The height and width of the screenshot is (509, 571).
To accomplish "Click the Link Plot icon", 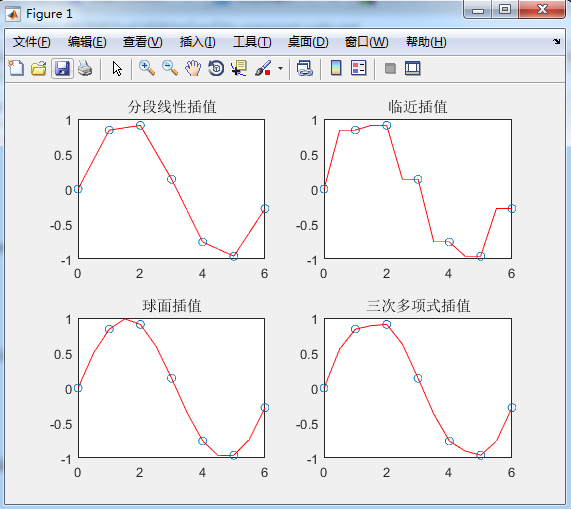I will [304, 68].
